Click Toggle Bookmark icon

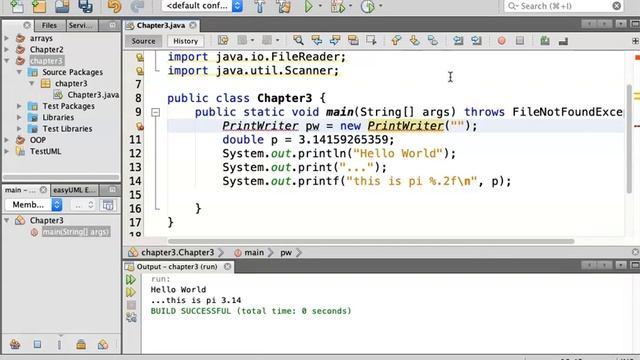[x=433, y=40]
